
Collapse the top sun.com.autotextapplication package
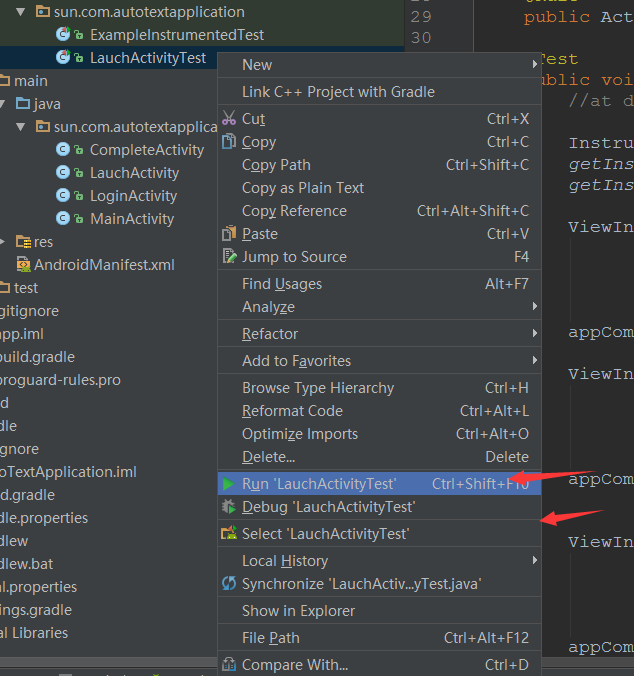click(x=20, y=12)
